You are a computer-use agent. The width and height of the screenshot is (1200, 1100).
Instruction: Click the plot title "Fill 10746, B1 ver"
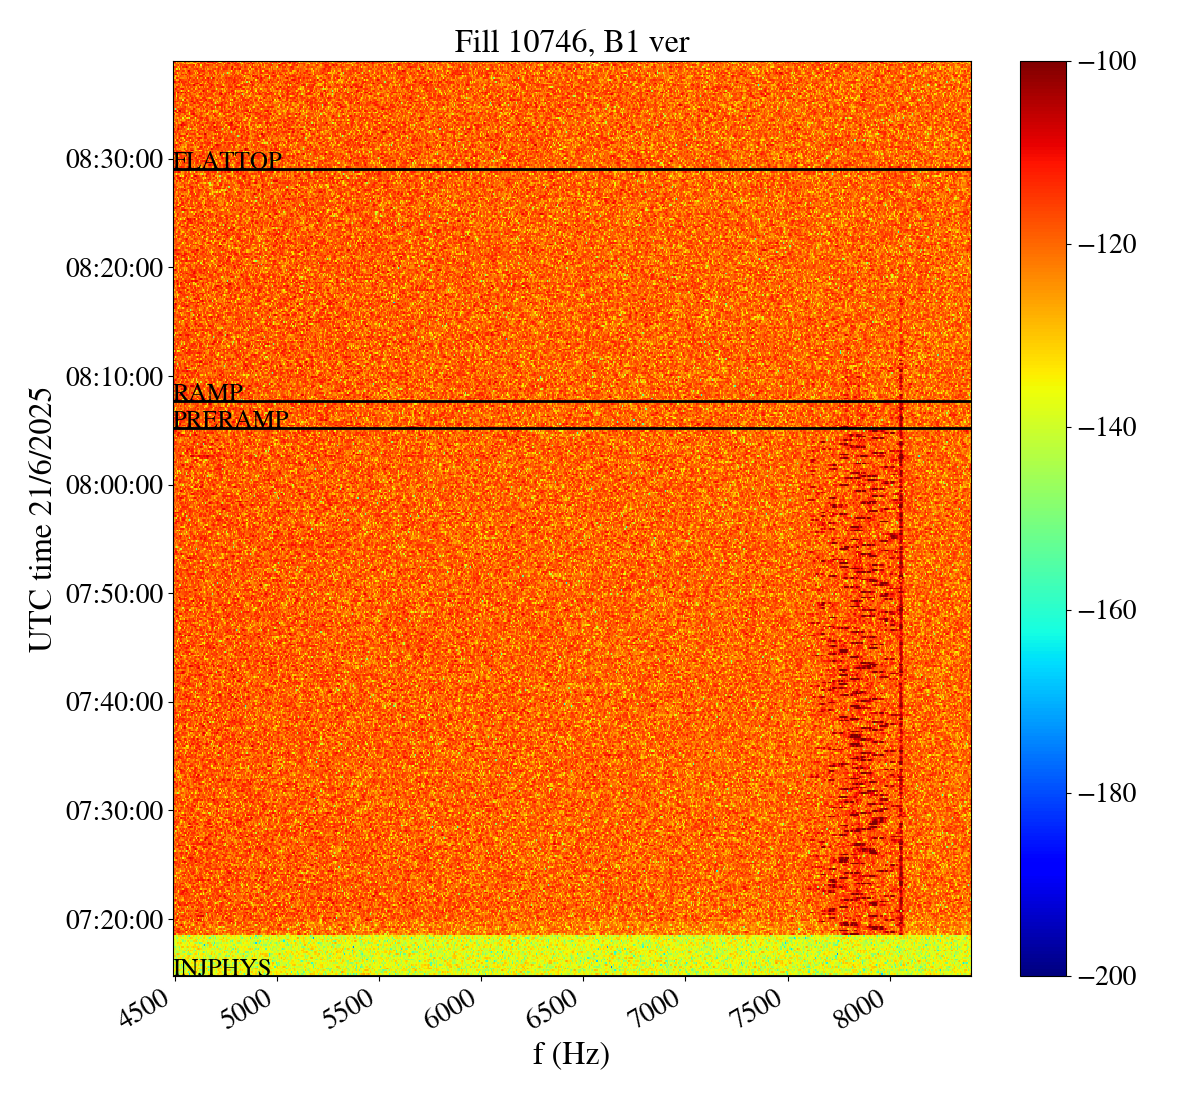pyautogui.click(x=571, y=41)
